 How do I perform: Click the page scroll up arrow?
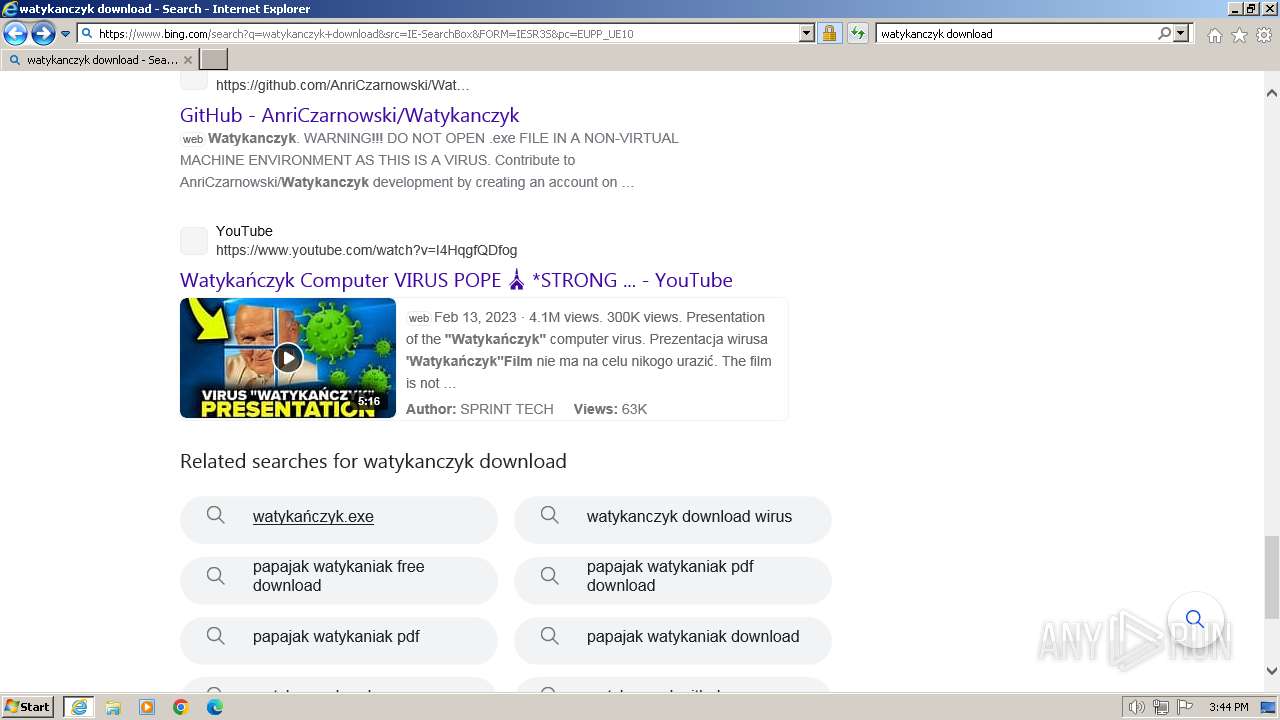(x=1271, y=93)
